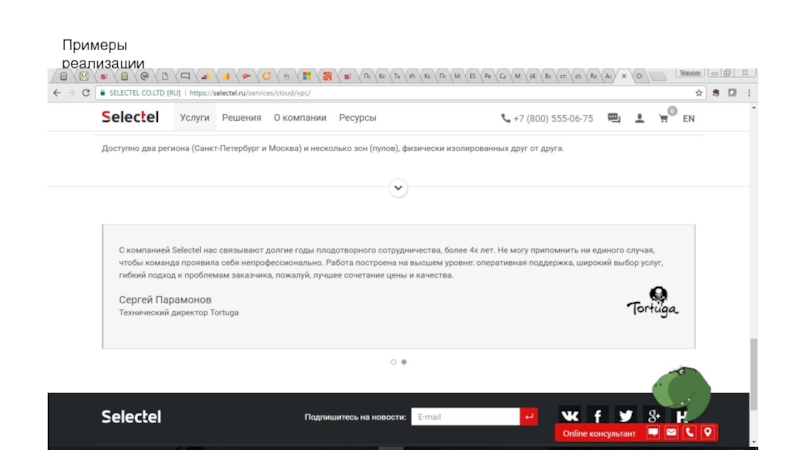Switch language to EN
The width and height of the screenshot is (800, 450).
tap(689, 118)
